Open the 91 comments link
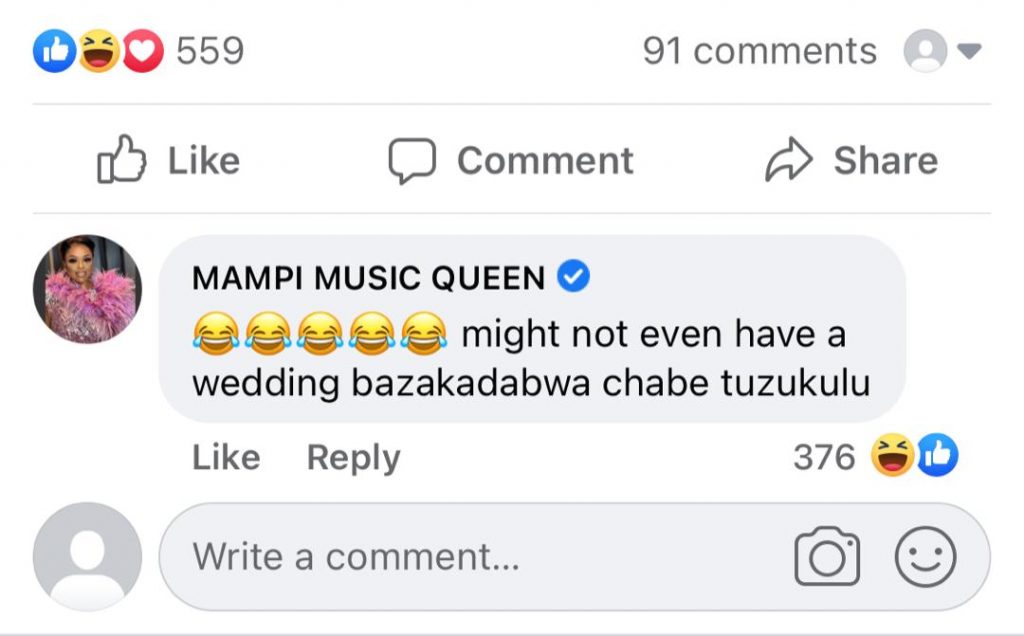The image size is (1024, 636). pyautogui.click(x=759, y=51)
